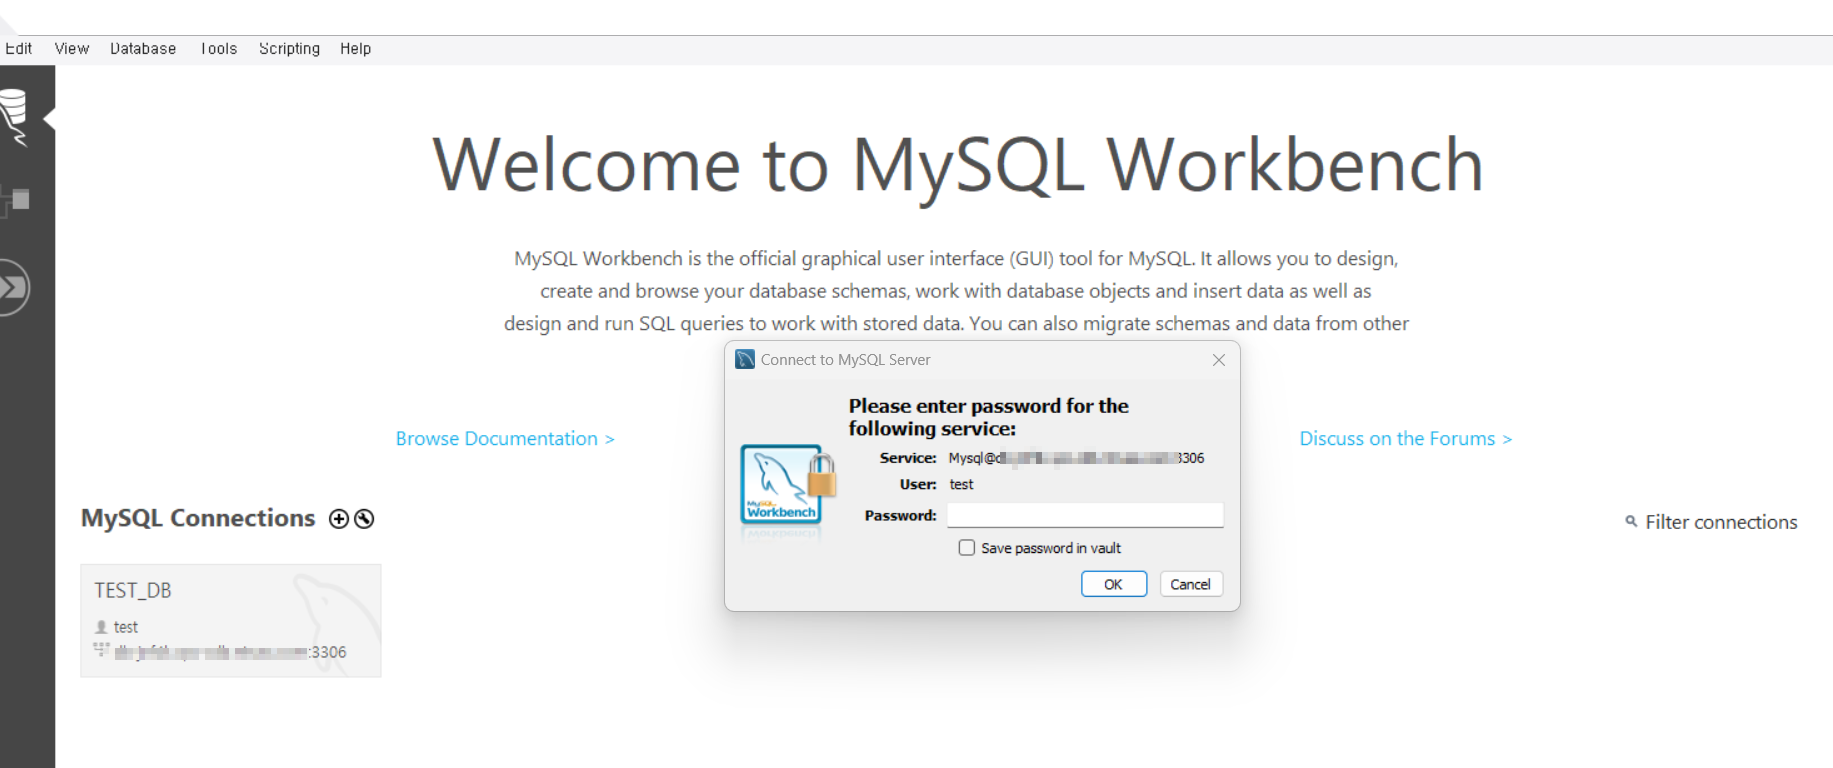Click the user name 'test' in the dialog
Viewport: 1833px width, 768px height.
[x=961, y=484]
